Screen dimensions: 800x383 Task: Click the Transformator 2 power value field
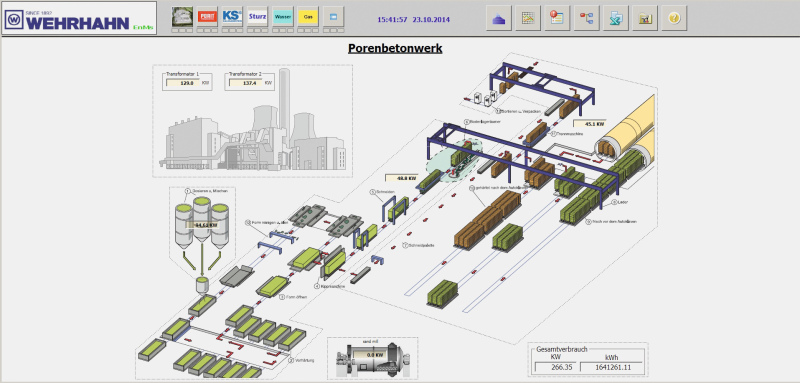(x=245, y=83)
